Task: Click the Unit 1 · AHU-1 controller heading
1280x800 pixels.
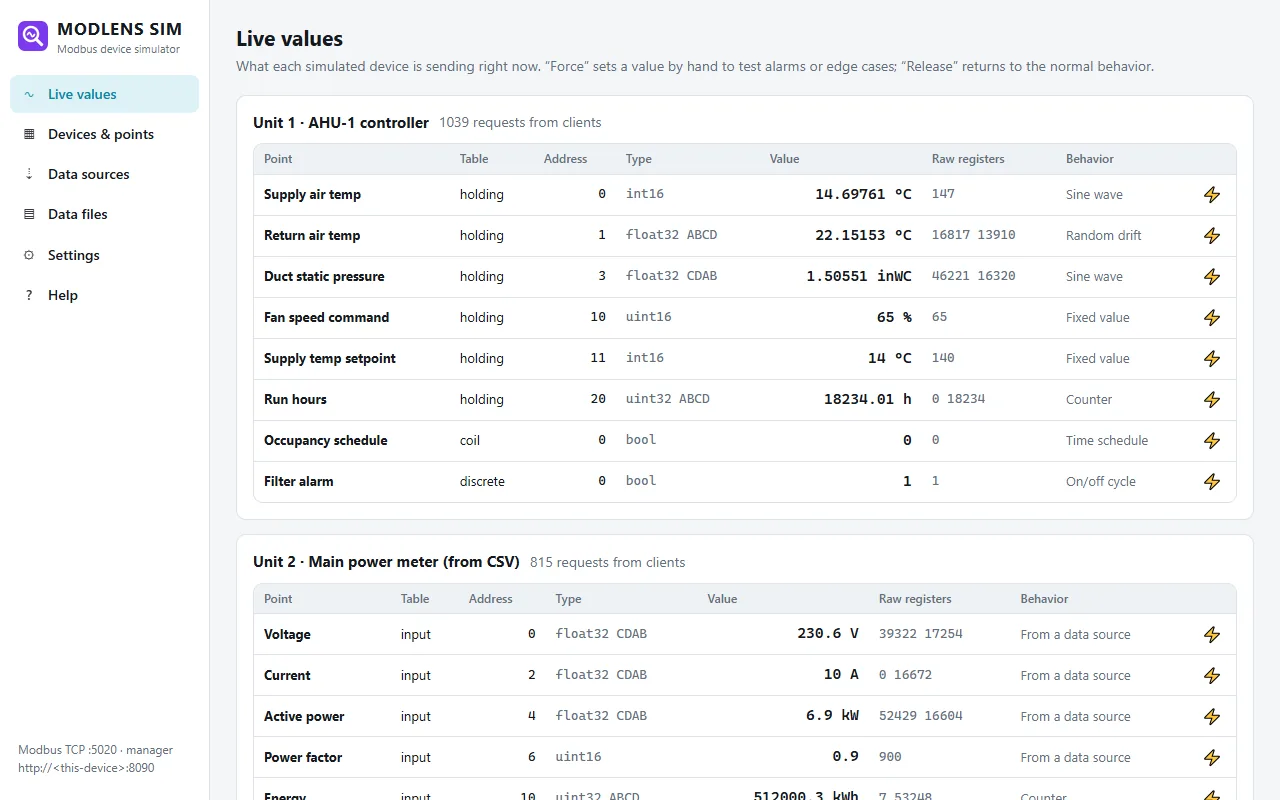Action: tap(341, 123)
